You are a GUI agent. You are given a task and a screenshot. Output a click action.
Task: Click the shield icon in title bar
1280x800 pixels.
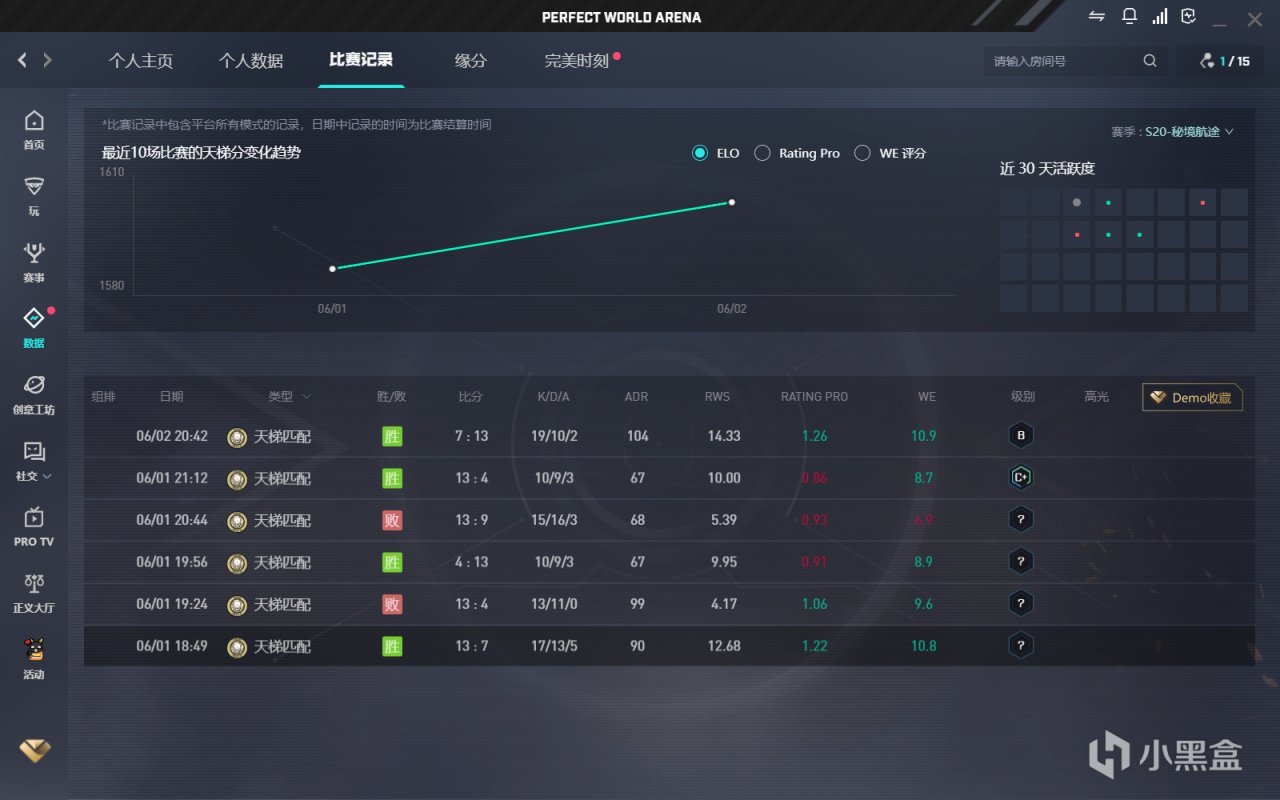point(1189,16)
